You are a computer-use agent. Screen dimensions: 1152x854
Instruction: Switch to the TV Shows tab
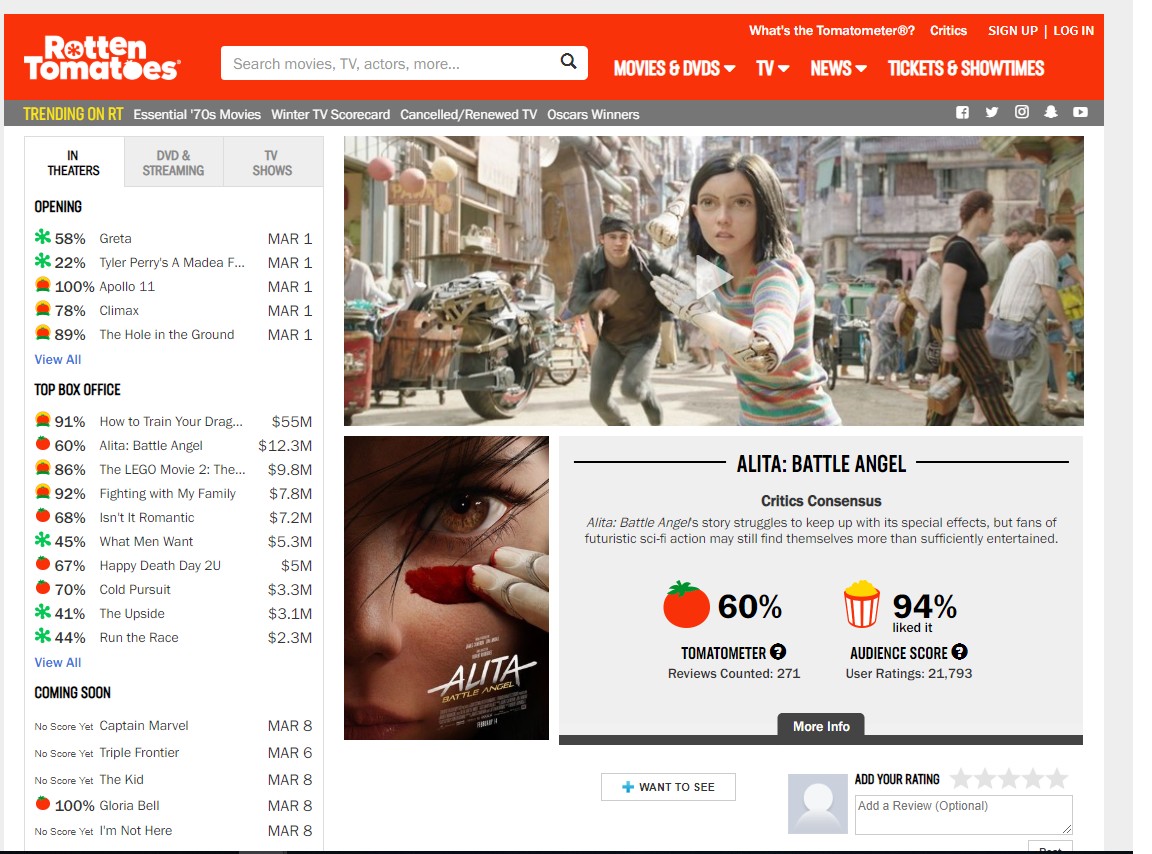point(273,162)
